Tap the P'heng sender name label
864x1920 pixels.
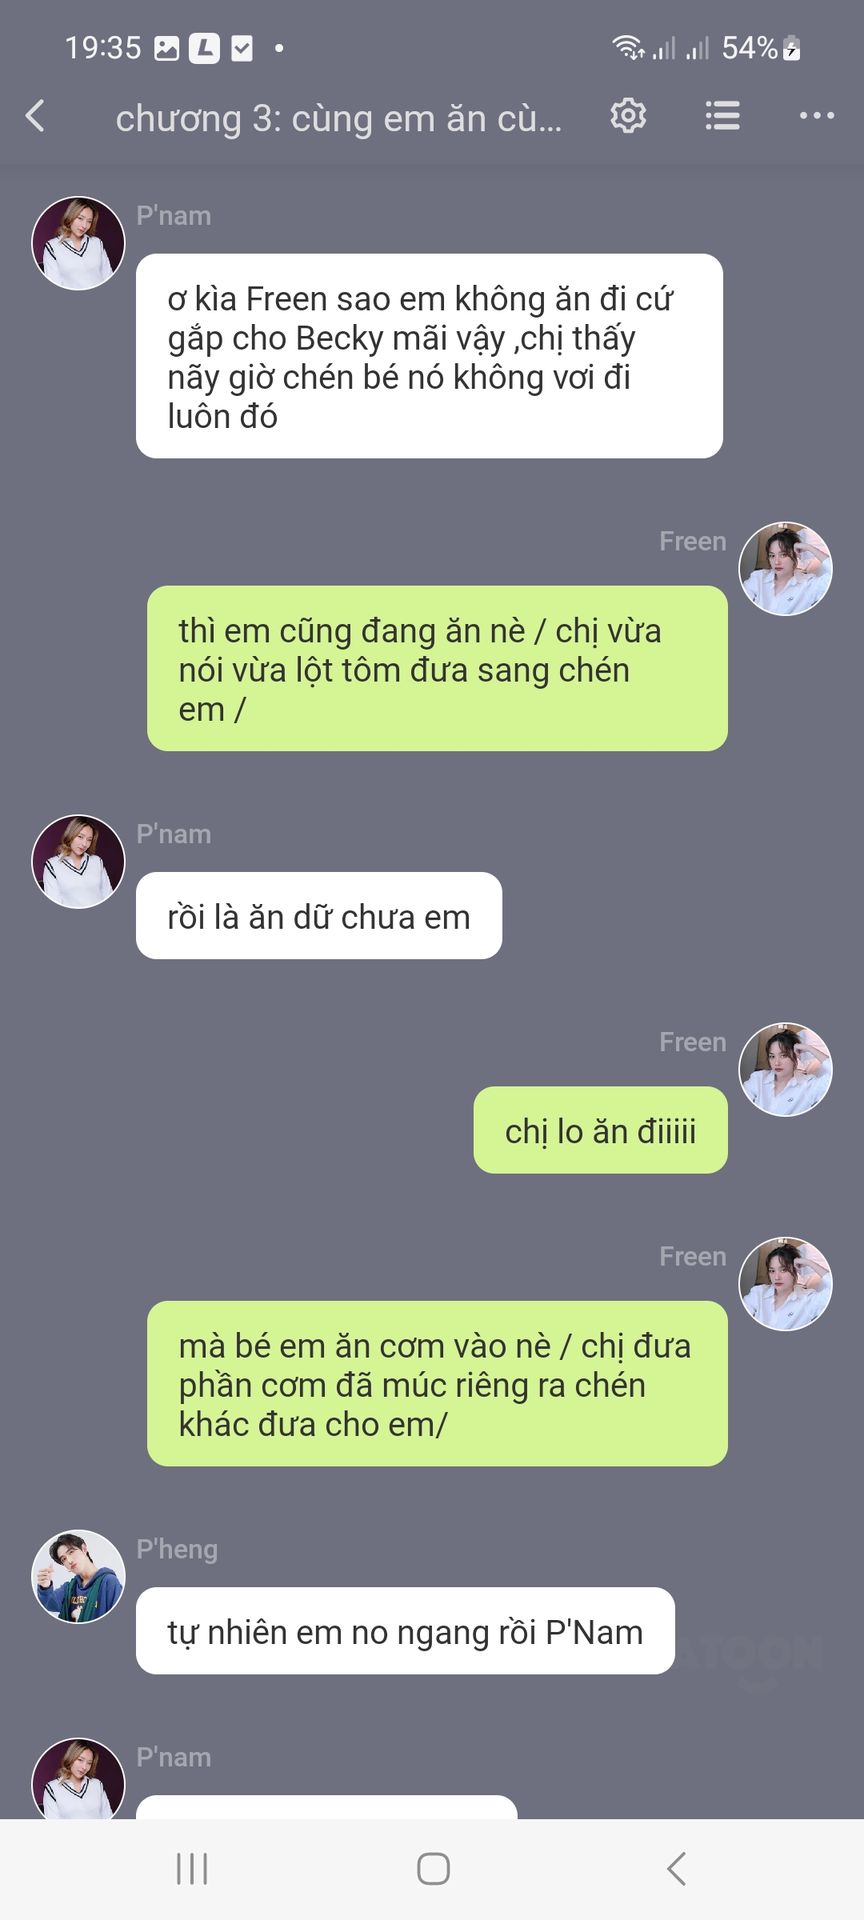point(177,1549)
